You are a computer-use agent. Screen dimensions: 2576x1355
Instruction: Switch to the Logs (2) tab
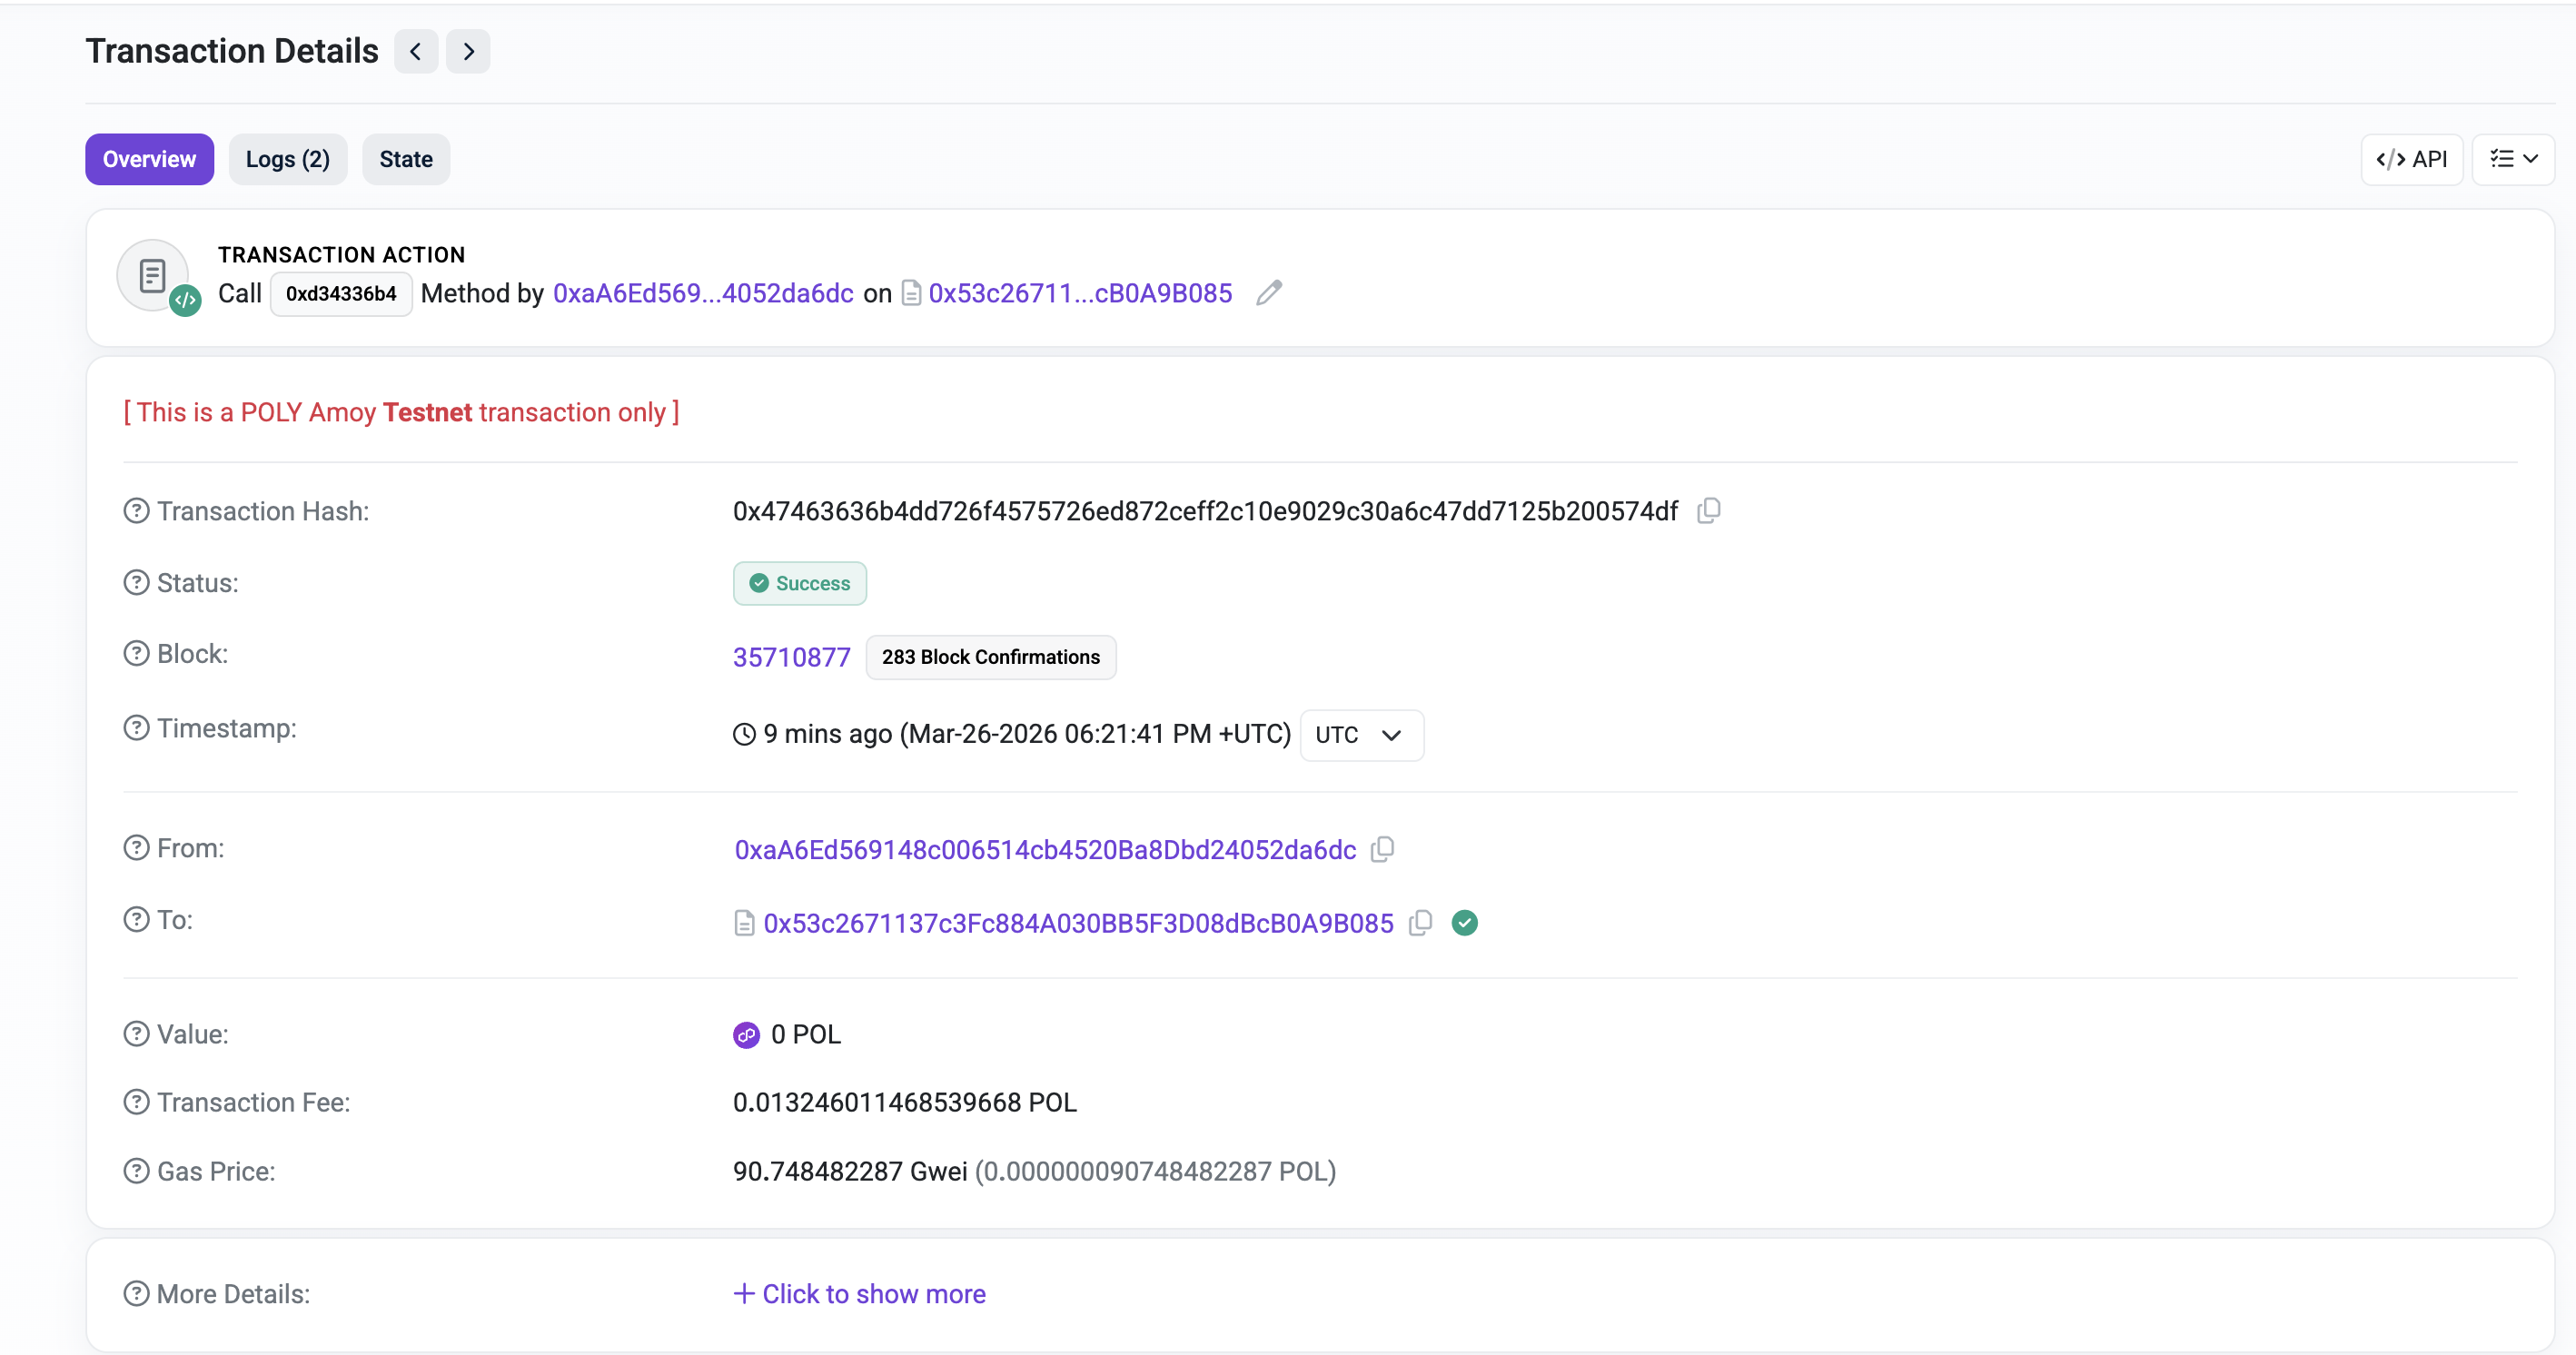pos(287,159)
